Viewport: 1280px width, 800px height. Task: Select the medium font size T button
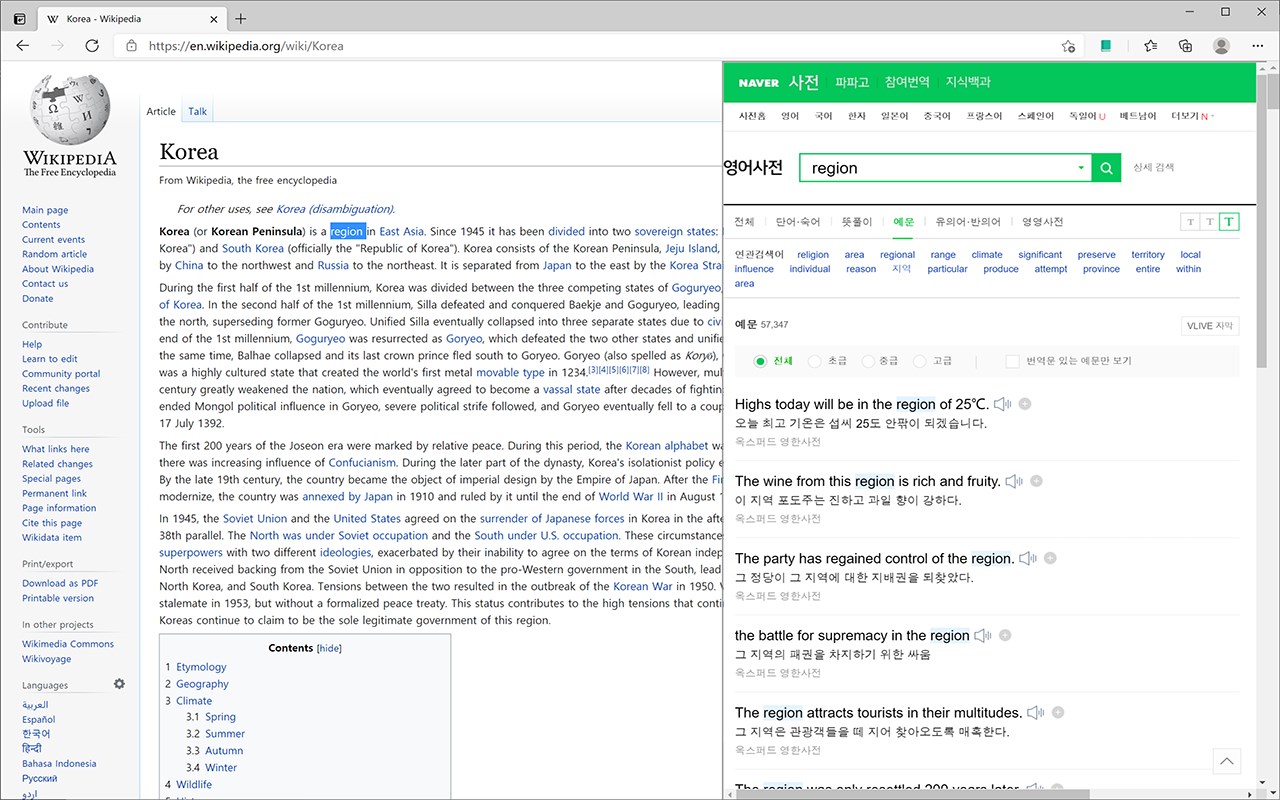click(x=1210, y=222)
